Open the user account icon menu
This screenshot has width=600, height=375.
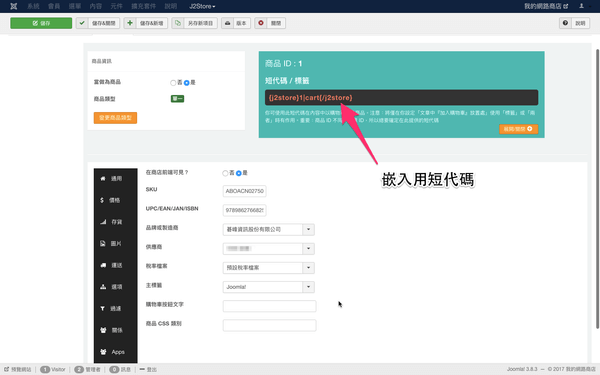click(x=581, y=6)
